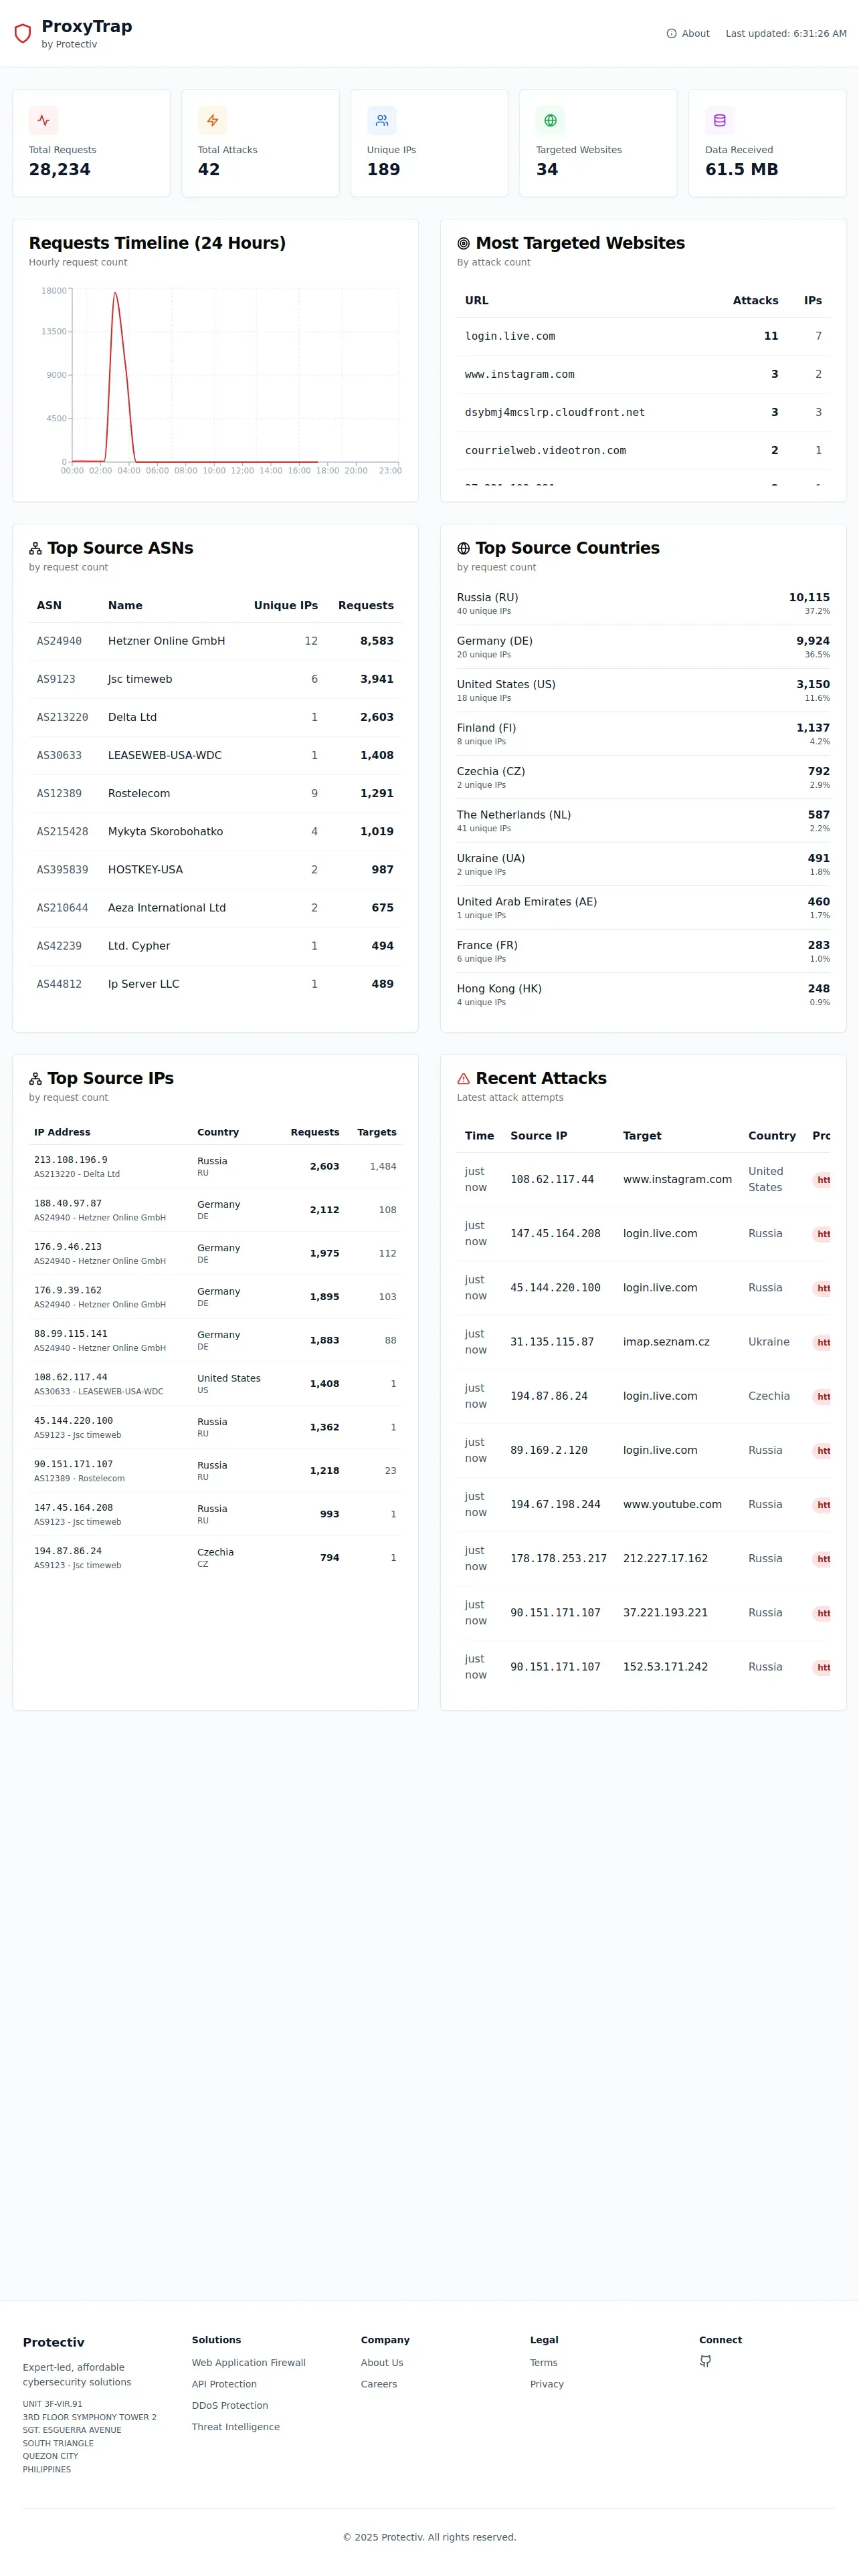Screen dimensions: 859x2576
Task: Select AS213220 Delta Ltd row
Action: pyautogui.click(x=215, y=717)
